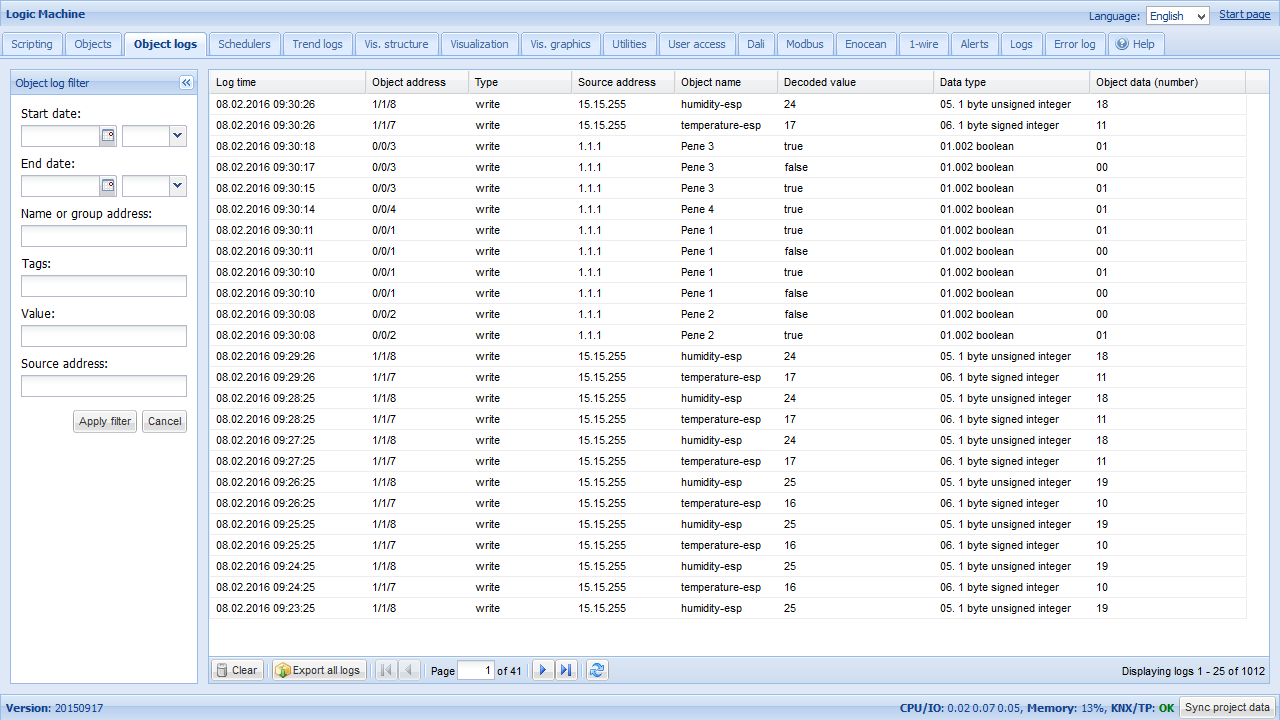Apply the object log filter

click(x=105, y=421)
